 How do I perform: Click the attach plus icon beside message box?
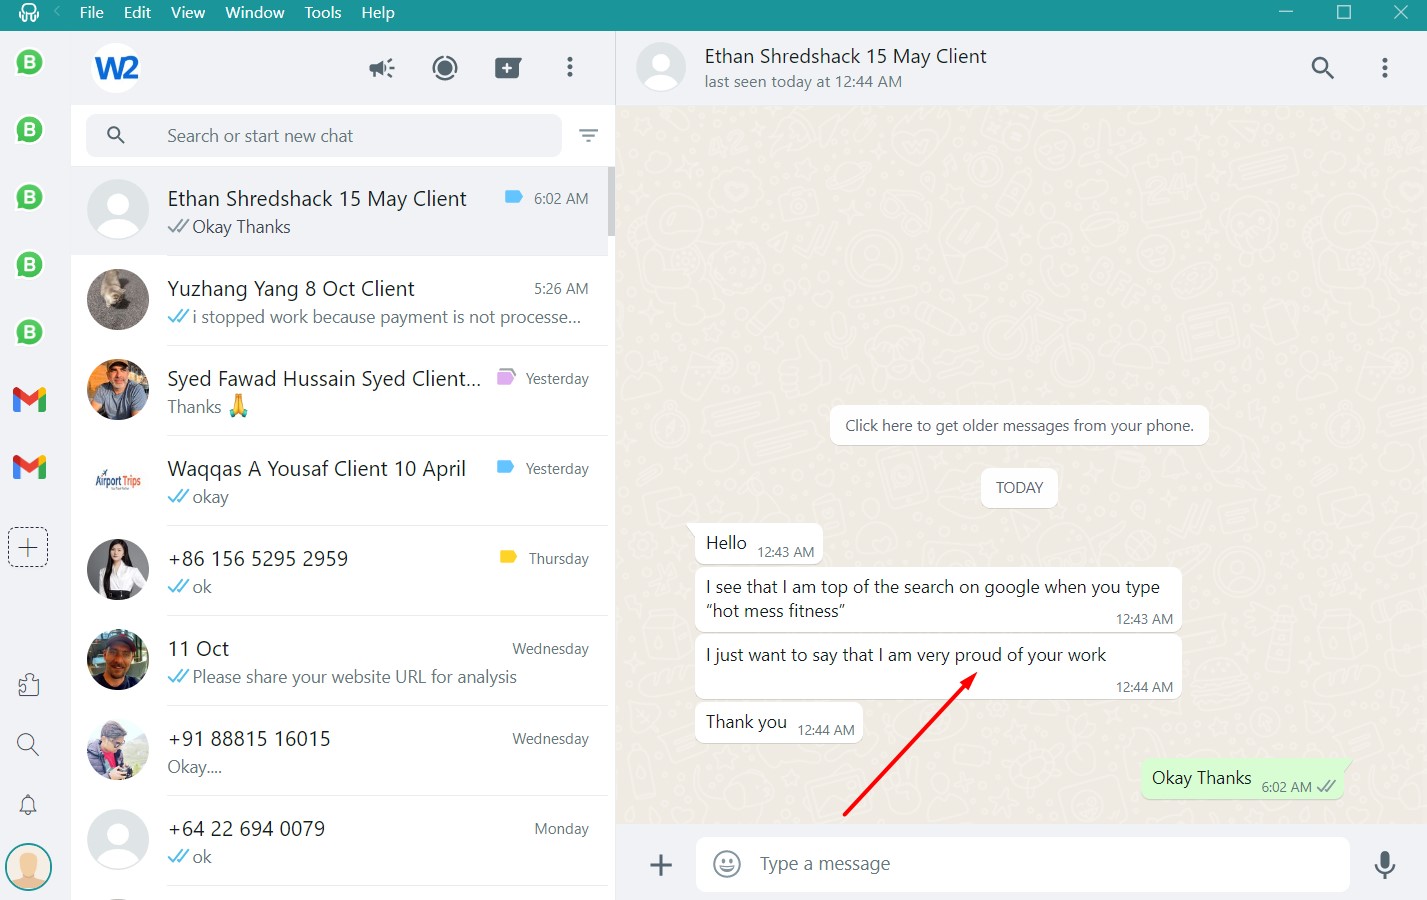pos(661,865)
